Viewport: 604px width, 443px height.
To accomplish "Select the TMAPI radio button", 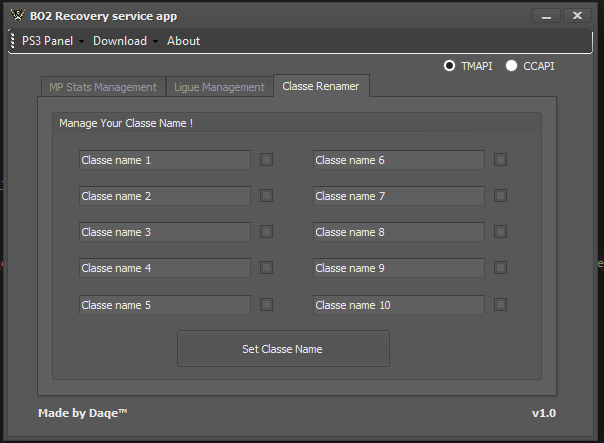I will point(449,66).
